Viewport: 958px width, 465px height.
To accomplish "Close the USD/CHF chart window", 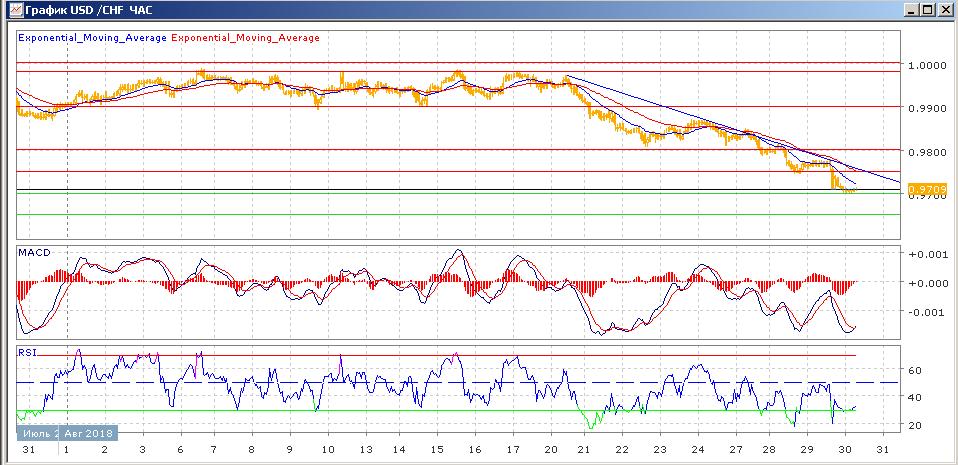I will coord(945,9).
